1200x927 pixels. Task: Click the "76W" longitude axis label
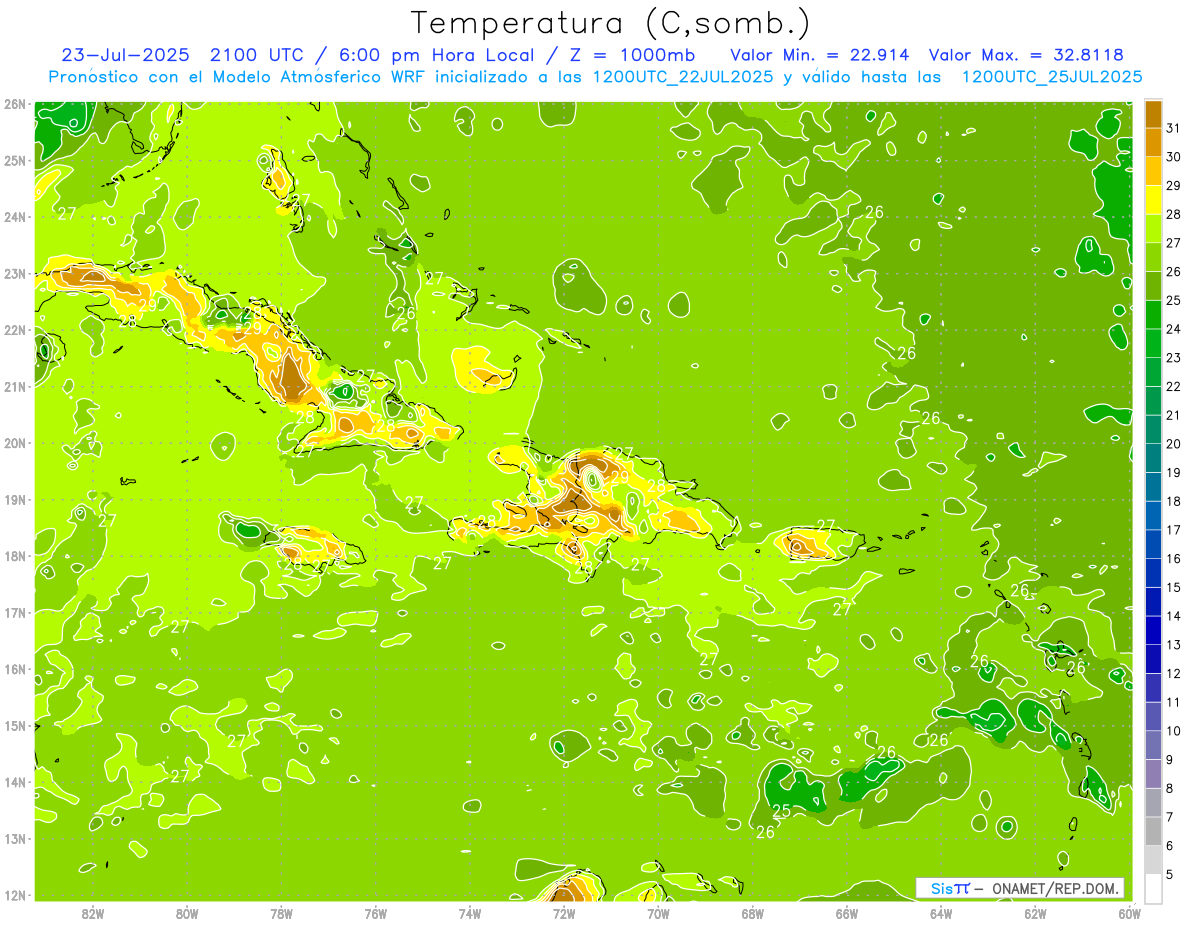tap(376, 914)
